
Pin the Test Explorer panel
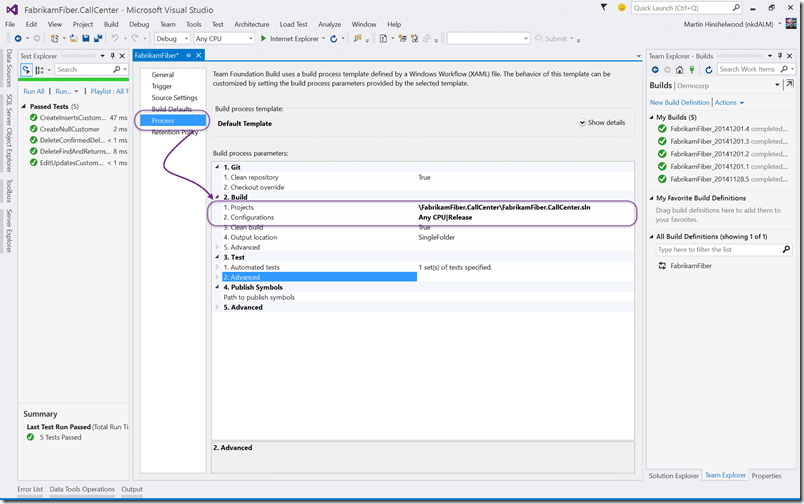click(113, 56)
